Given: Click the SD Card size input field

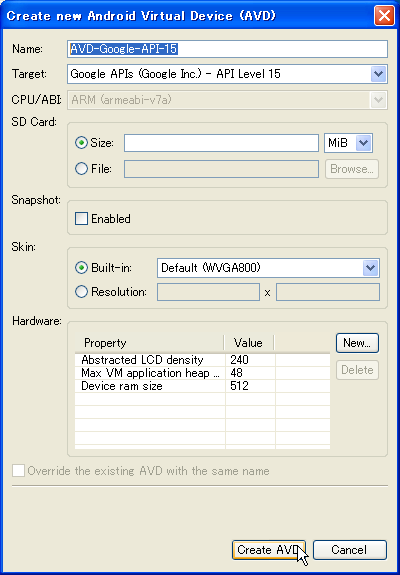Looking at the screenshot, I should pyautogui.click(x=221, y=143).
